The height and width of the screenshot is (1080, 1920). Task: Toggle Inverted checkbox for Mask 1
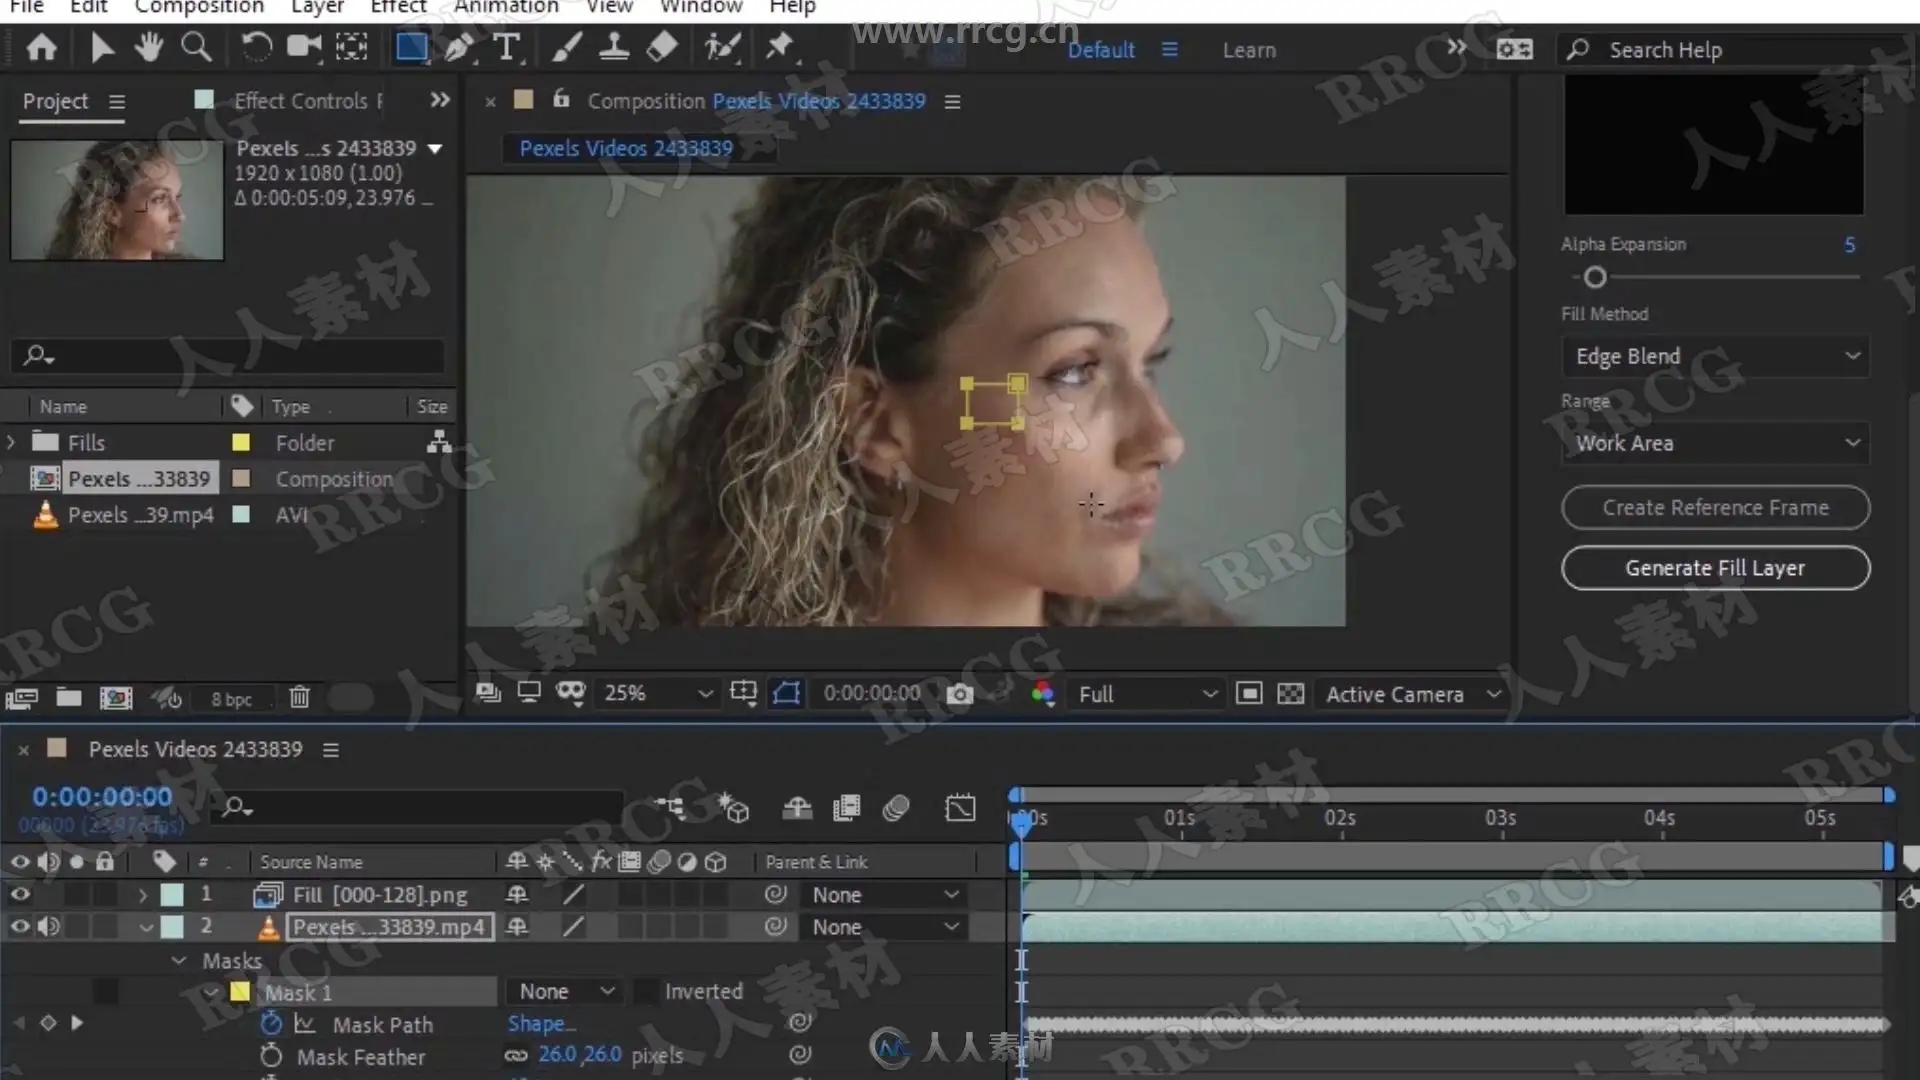point(646,991)
